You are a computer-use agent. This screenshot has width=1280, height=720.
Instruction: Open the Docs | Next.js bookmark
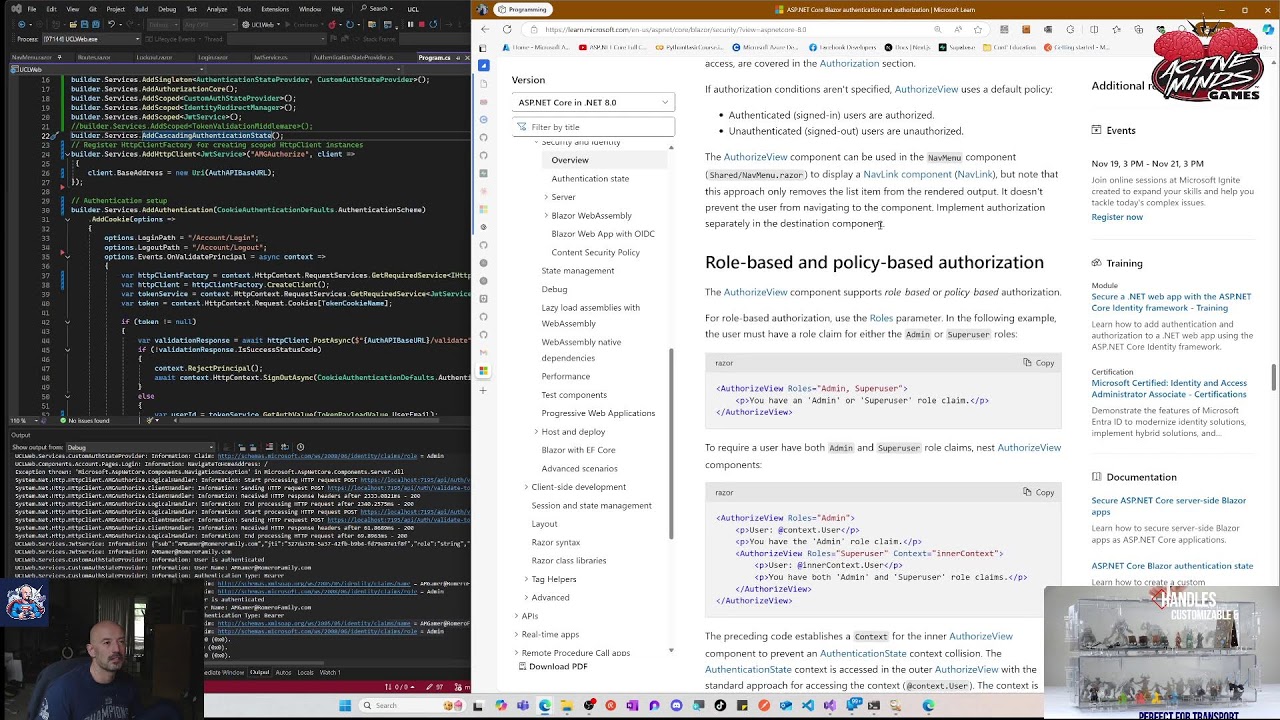pyautogui.click(x=908, y=47)
